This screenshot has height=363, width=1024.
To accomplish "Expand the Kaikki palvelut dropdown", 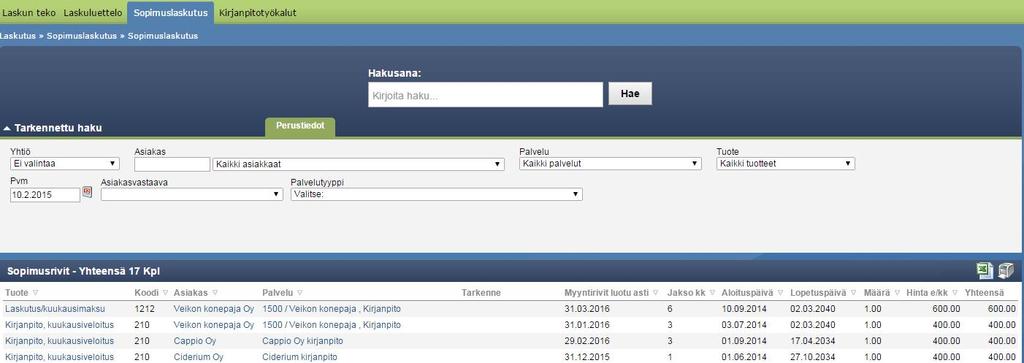I will coord(610,164).
